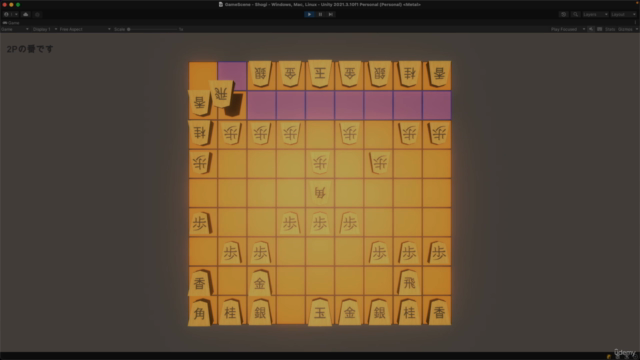Click the player's pawn 歩 above the rook
Screen dimensions: 640x360
409,253
